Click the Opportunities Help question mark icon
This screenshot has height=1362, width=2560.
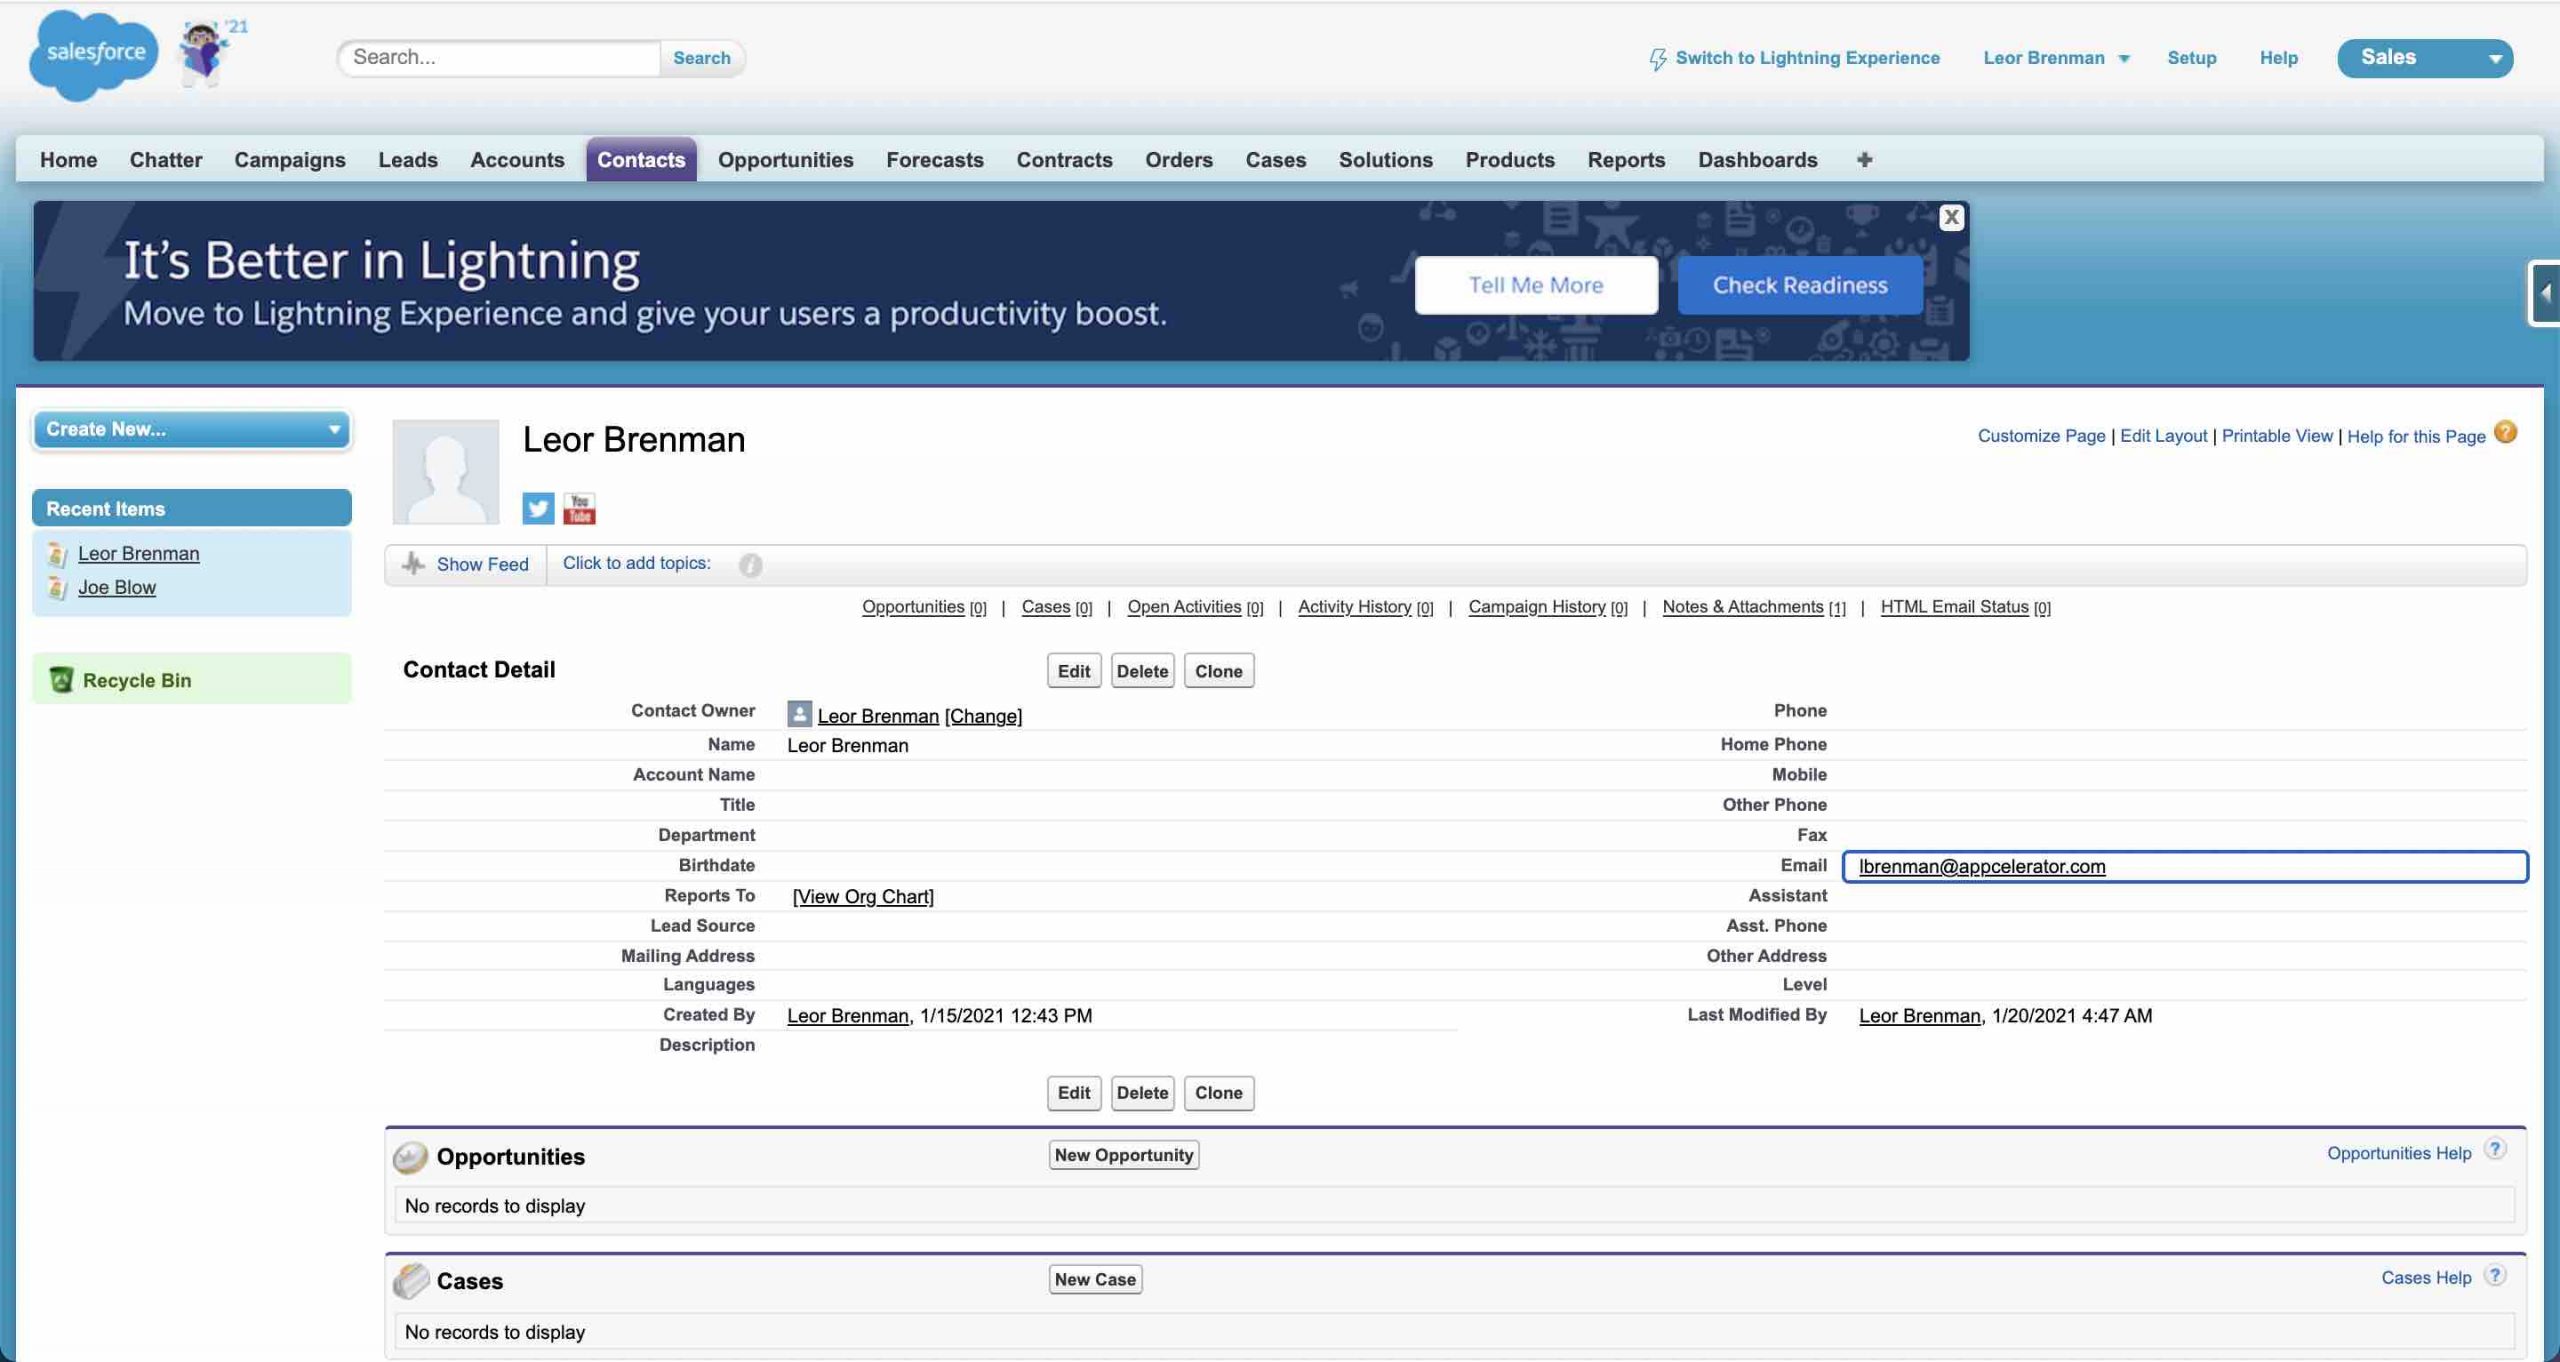click(x=2496, y=1149)
